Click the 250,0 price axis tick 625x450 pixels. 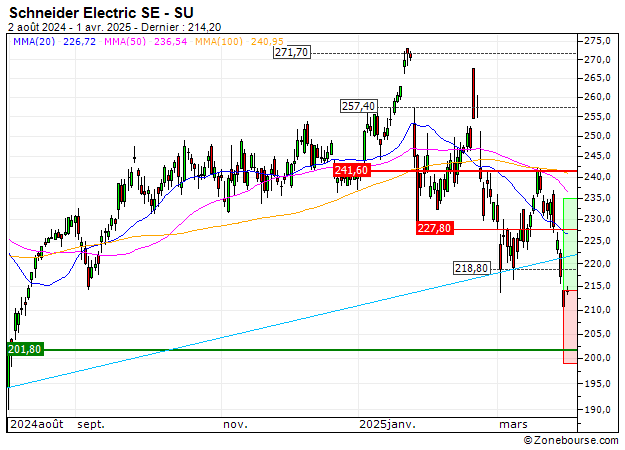[597, 136]
